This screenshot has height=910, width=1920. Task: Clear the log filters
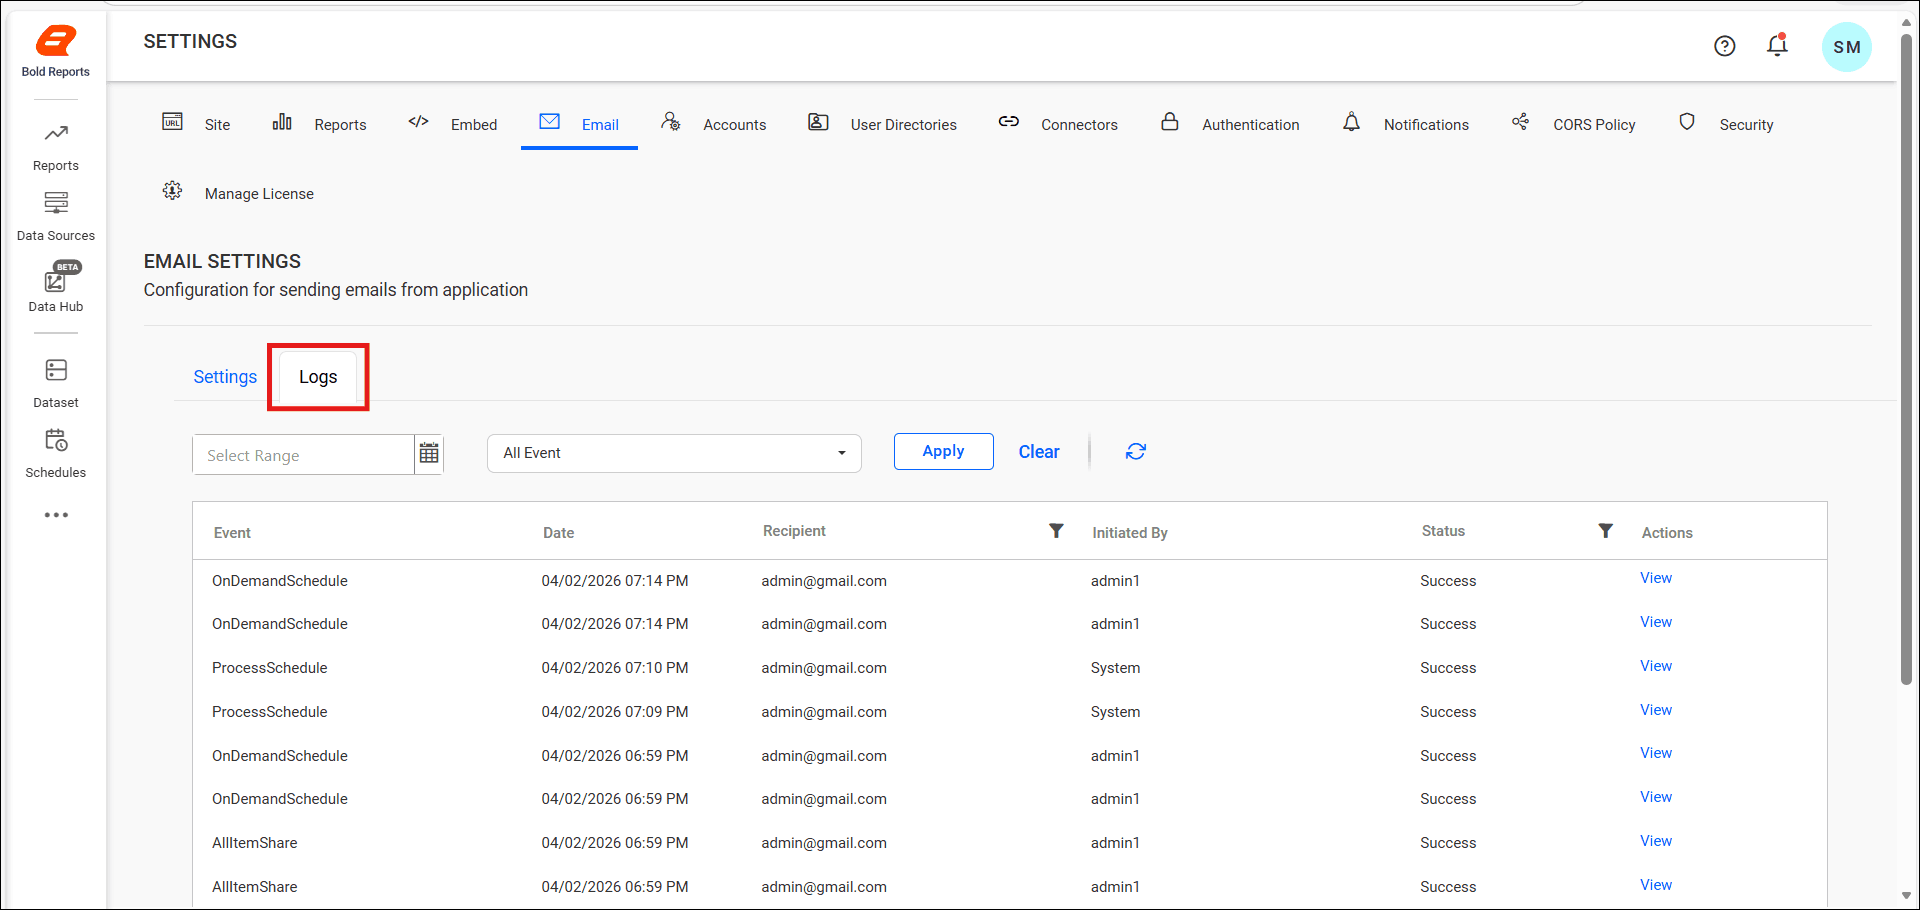pos(1039,452)
